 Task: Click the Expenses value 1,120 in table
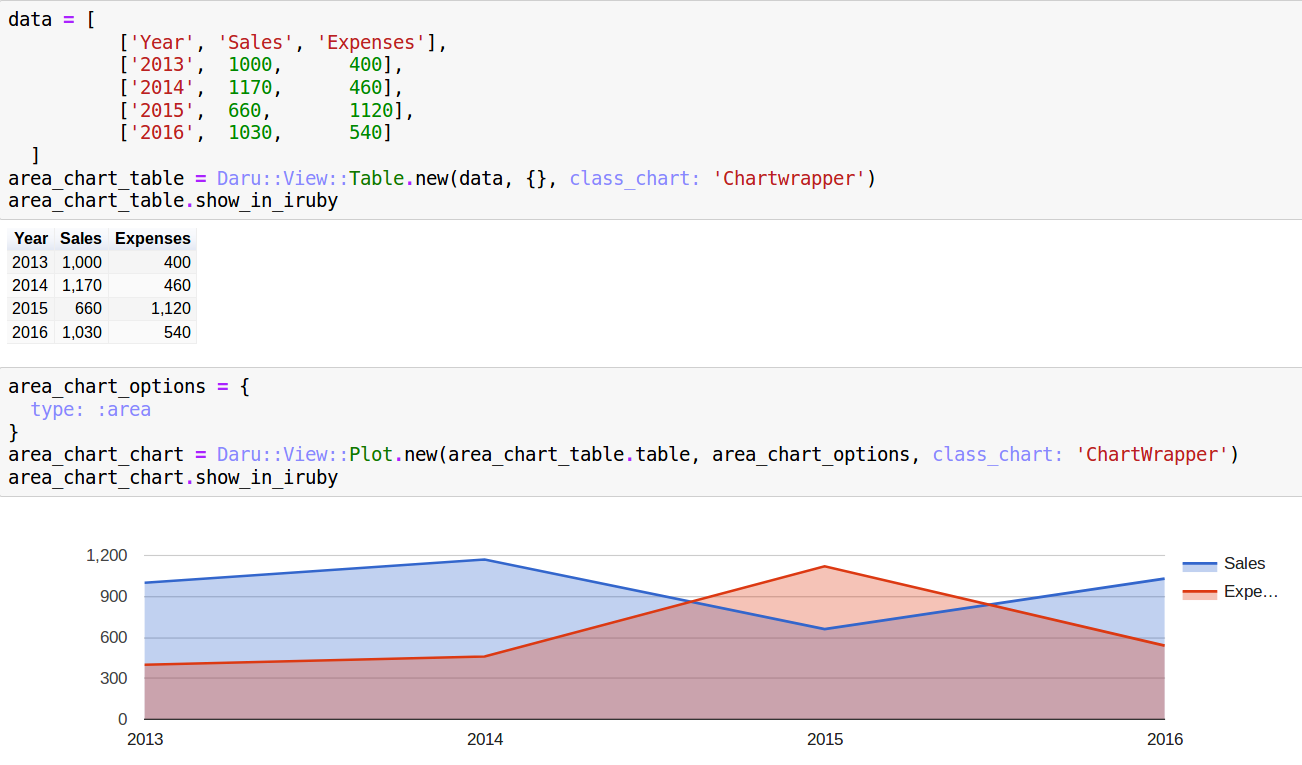(x=152, y=308)
